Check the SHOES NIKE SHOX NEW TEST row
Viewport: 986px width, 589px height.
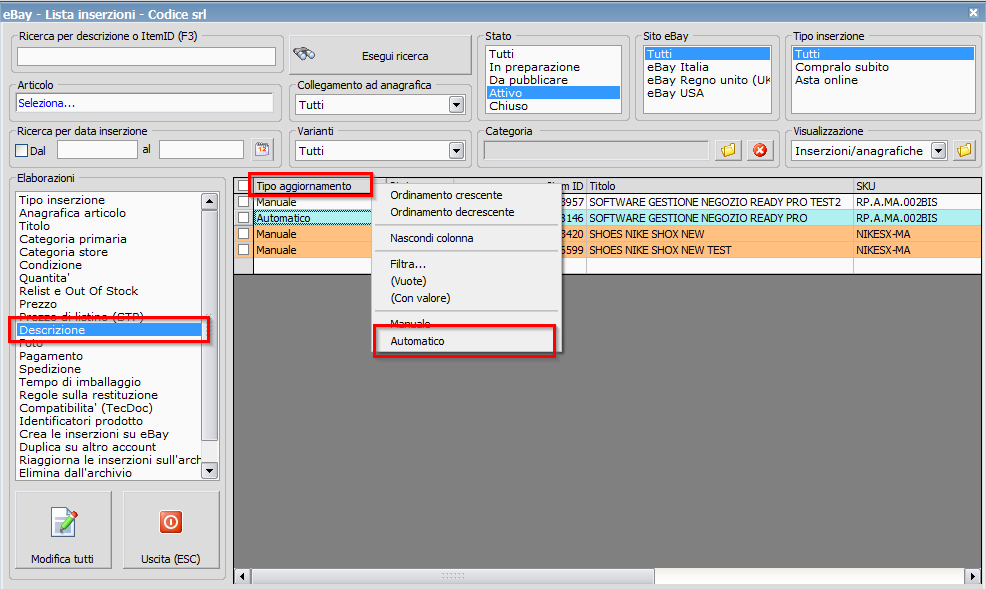point(243,250)
